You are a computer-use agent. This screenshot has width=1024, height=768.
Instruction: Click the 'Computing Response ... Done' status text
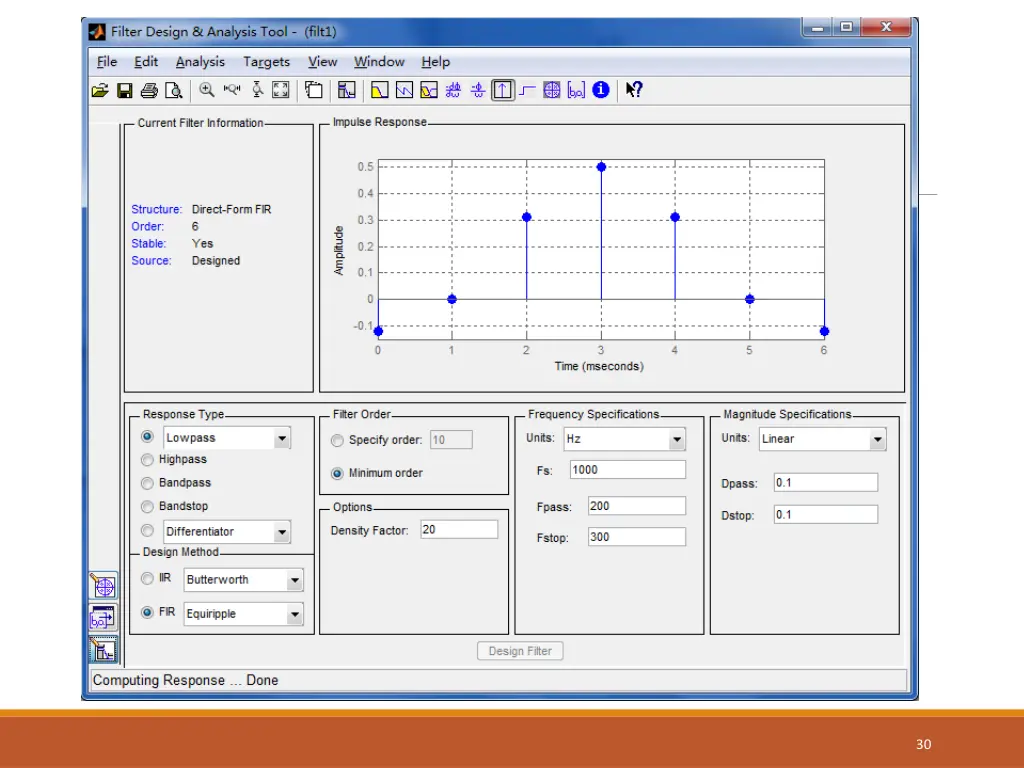pos(185,680)
